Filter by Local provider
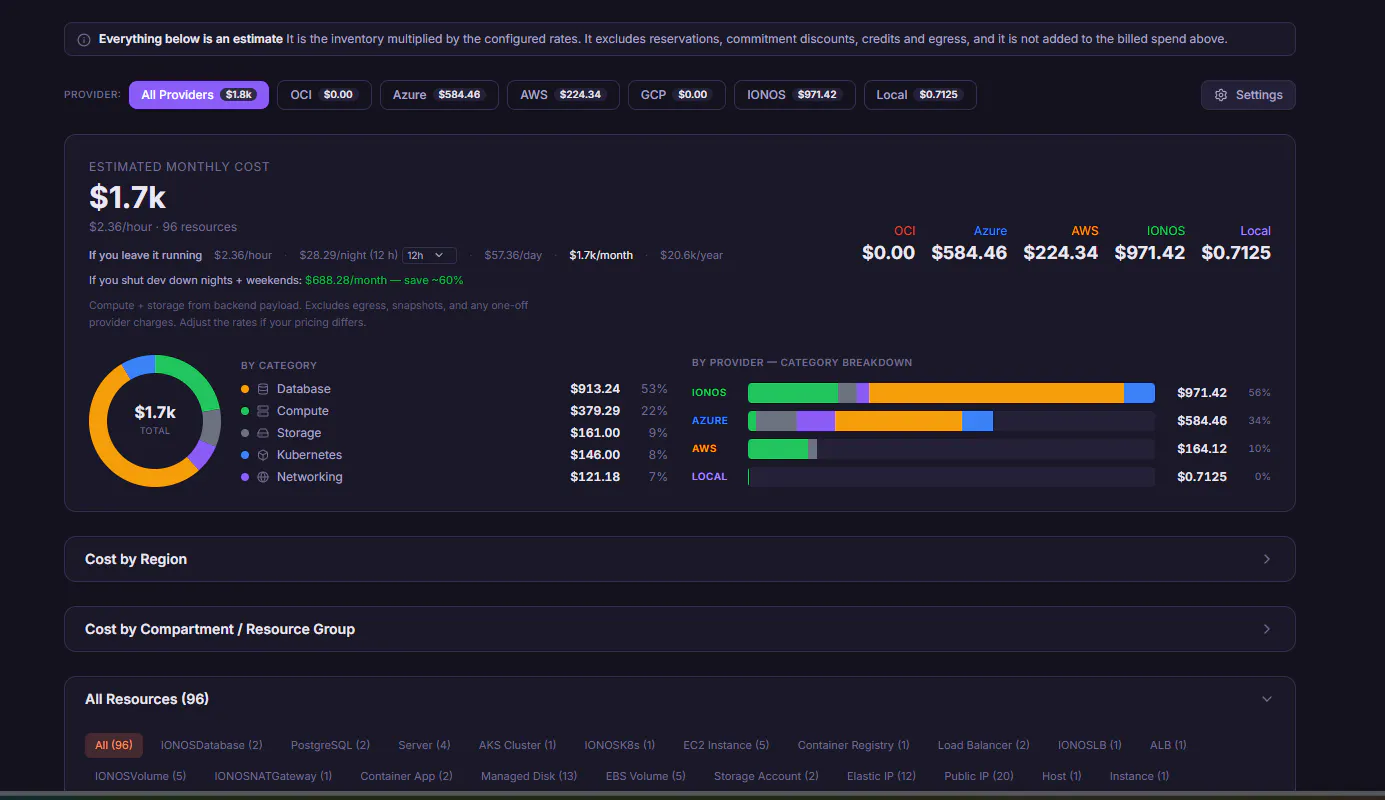The image size is (1385, 800). [x=920, y=95]
